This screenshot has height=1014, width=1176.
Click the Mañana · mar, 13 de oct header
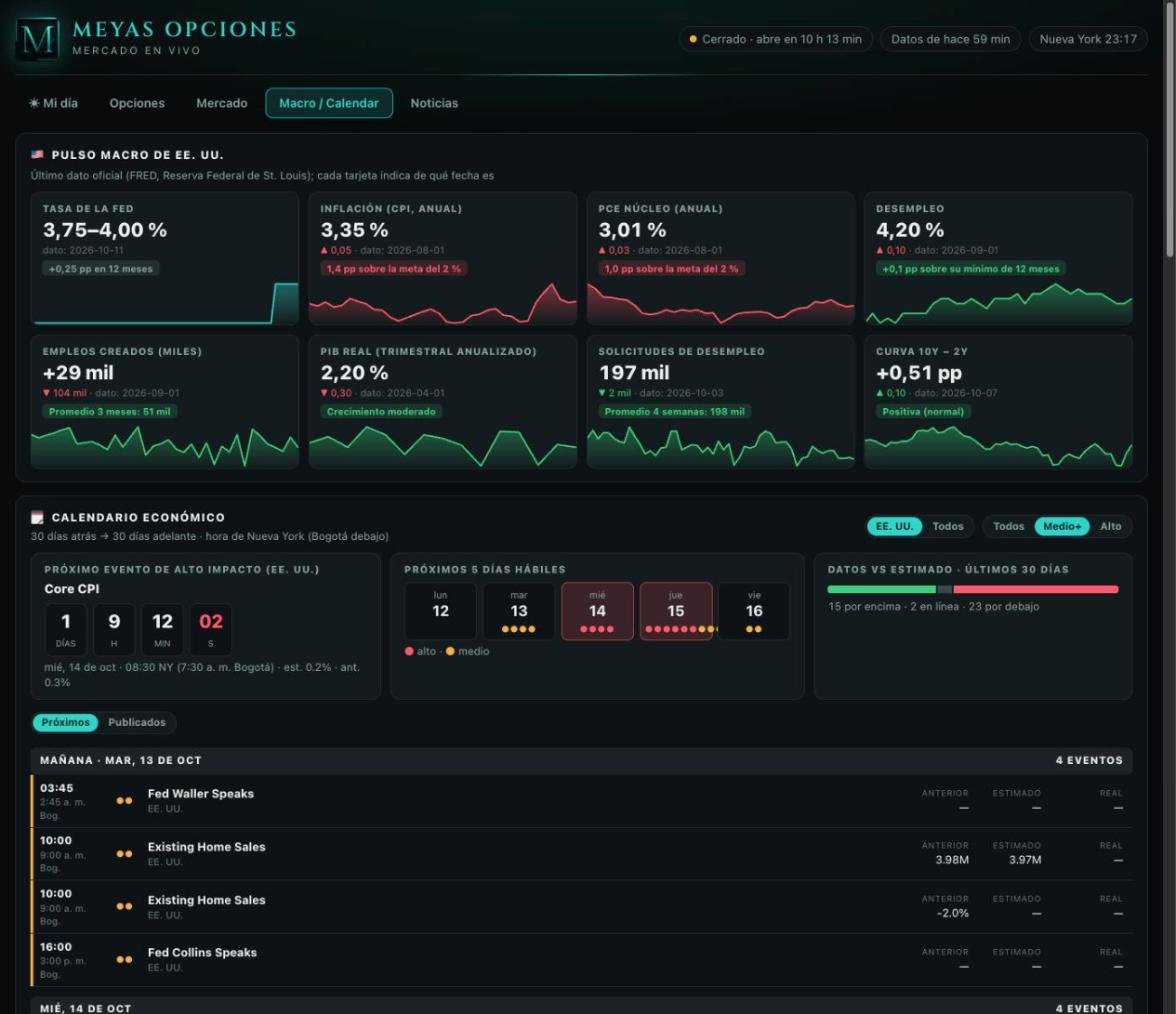581,760
